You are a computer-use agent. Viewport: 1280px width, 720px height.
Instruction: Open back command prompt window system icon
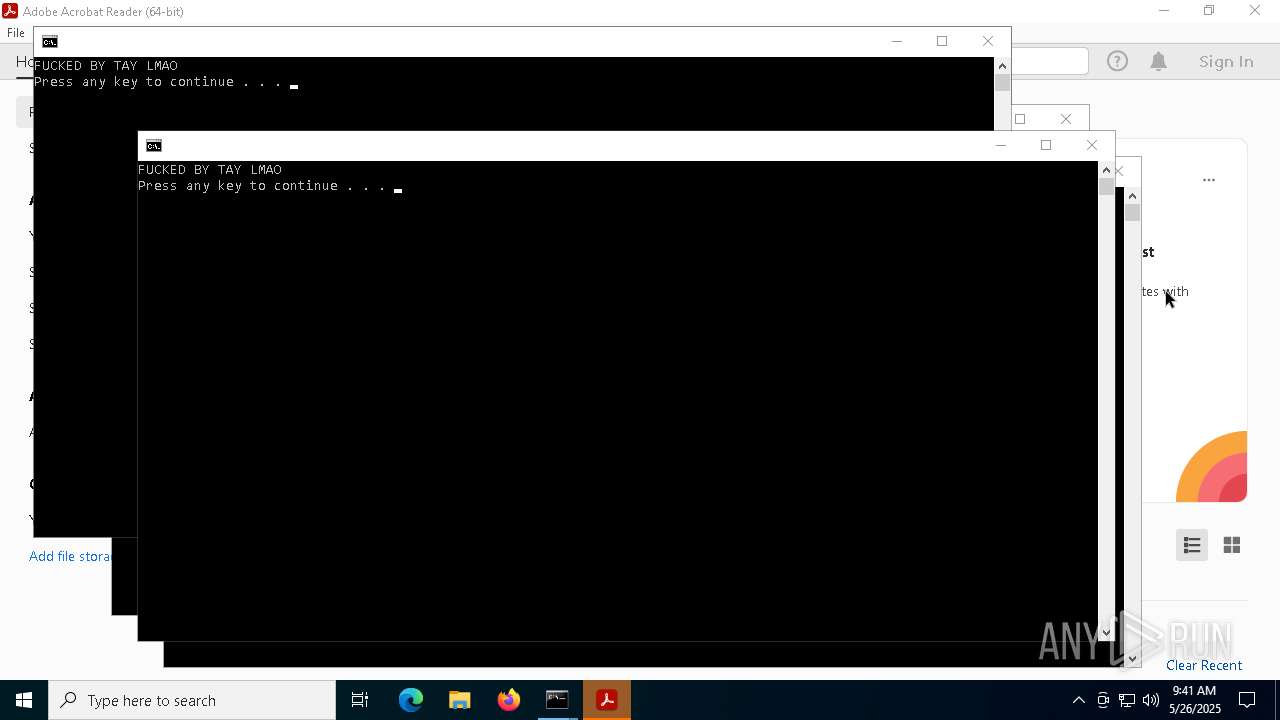coord(50,42)
